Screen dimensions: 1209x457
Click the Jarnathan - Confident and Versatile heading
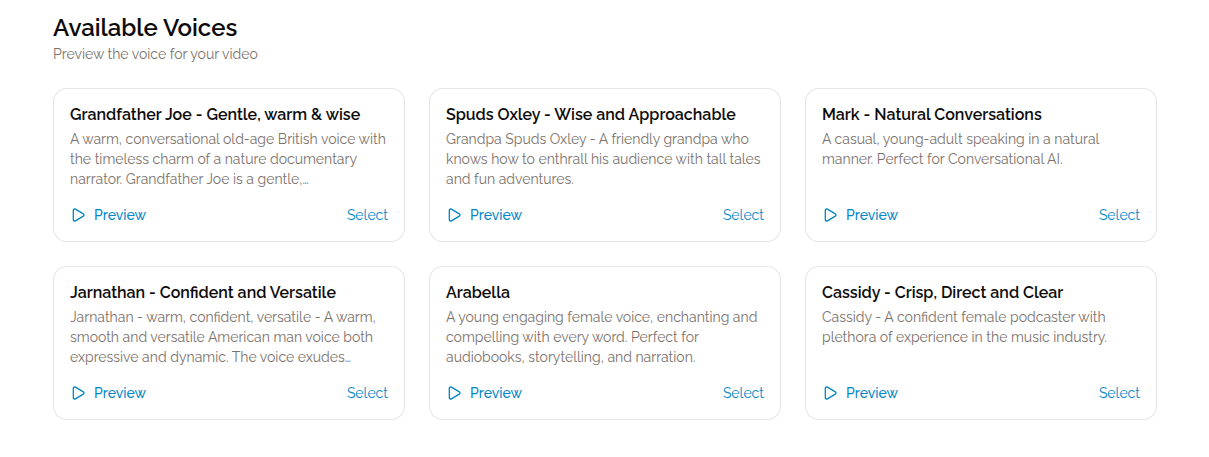coord(203,292)
